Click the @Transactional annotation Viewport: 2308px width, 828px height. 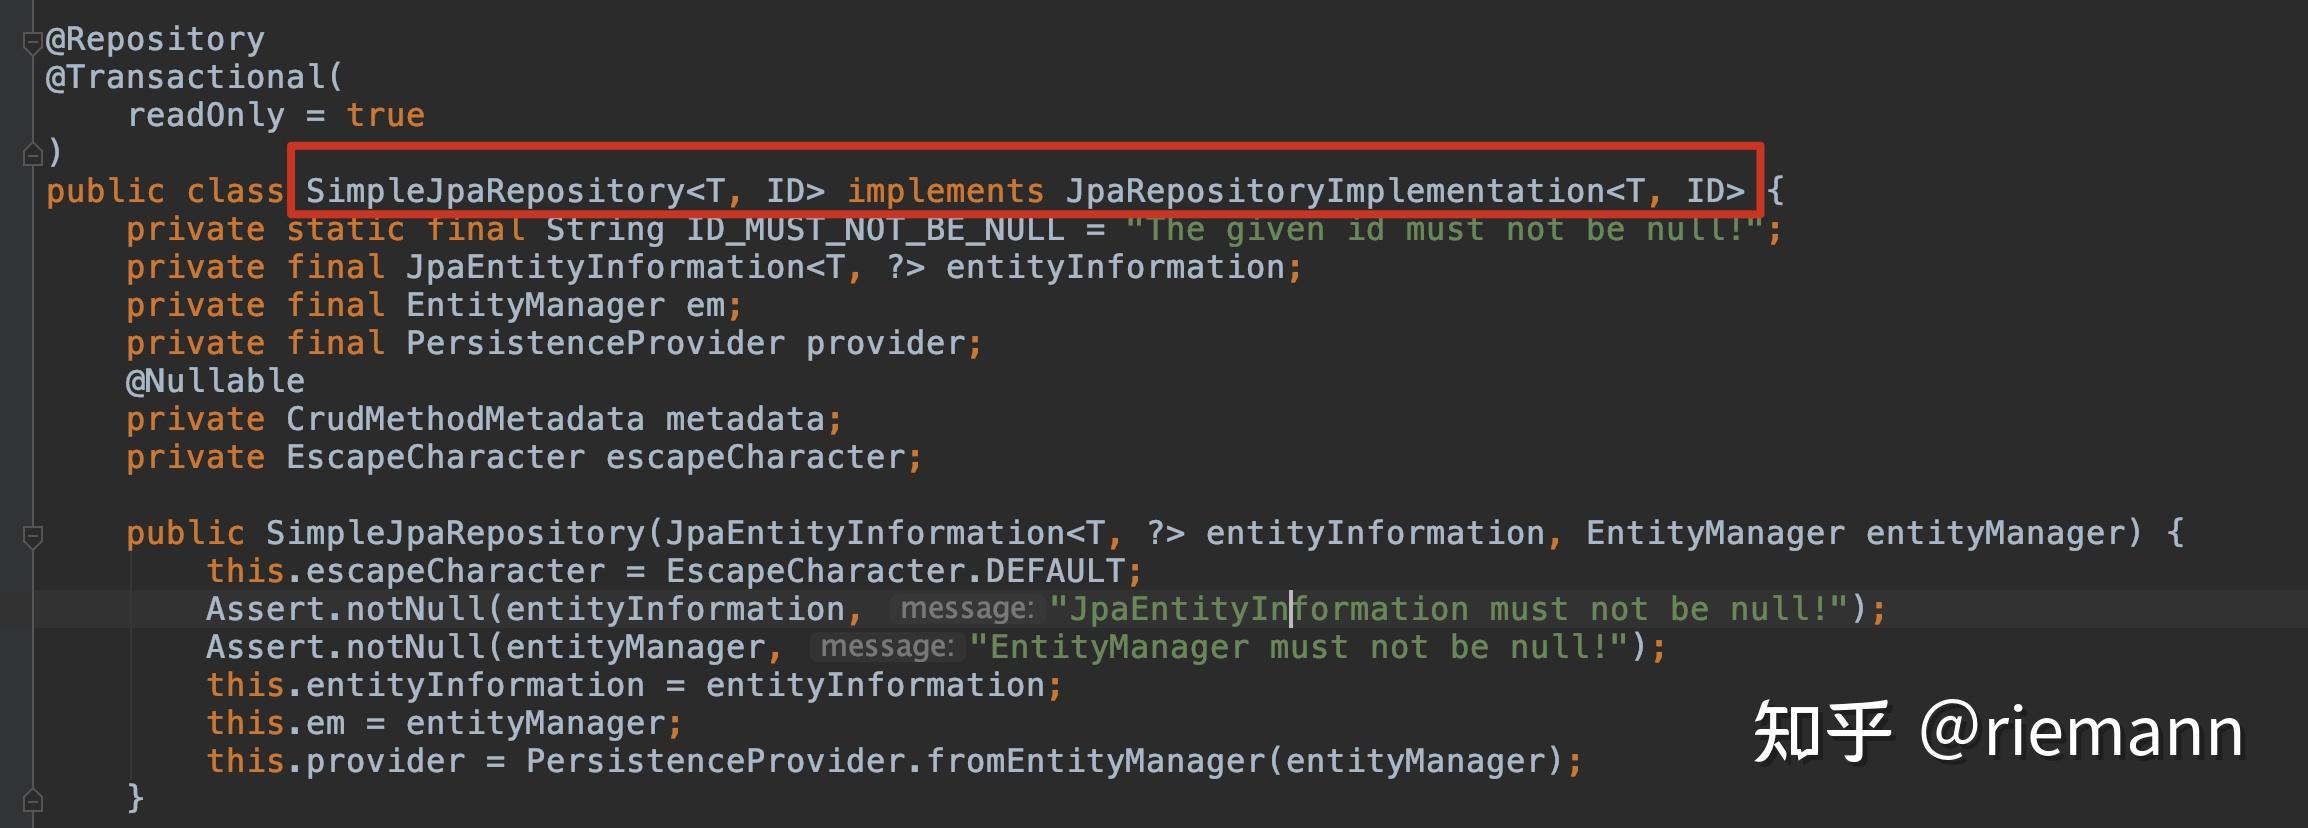(x=186, y=78)
